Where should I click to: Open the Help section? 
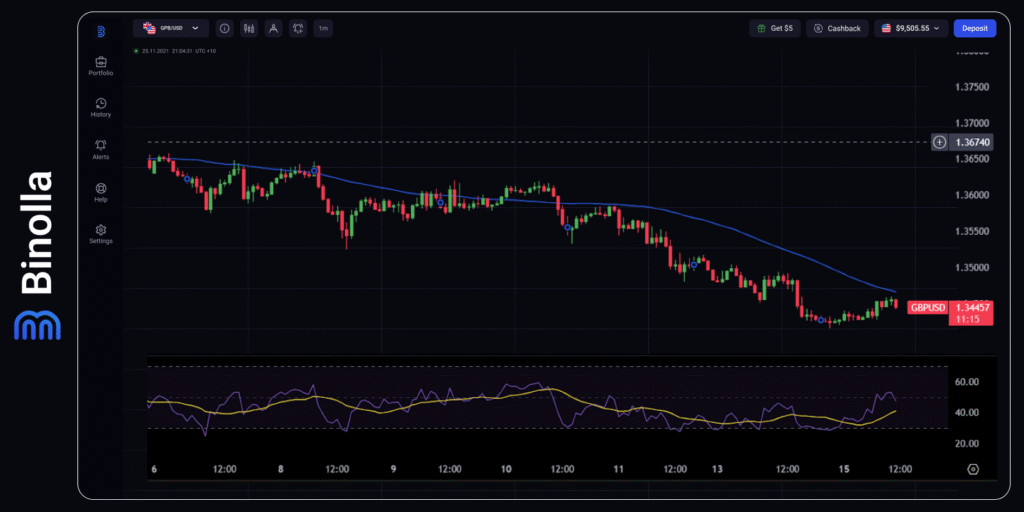[101, 191]
